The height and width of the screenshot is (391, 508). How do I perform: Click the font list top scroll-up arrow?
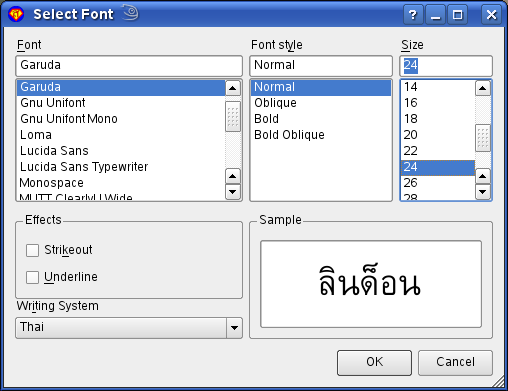coord(233,88)
